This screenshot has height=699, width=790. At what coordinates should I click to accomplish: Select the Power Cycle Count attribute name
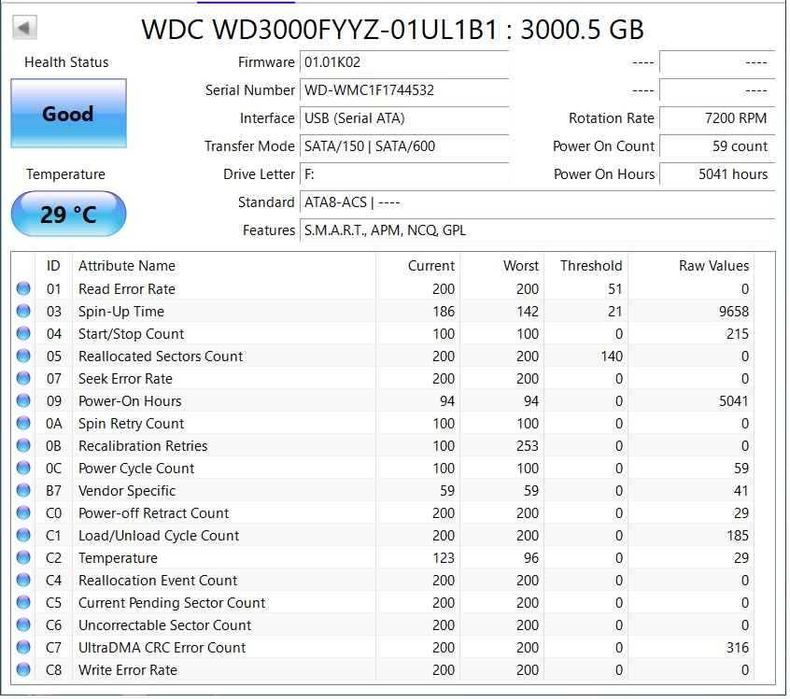point(136,468)
